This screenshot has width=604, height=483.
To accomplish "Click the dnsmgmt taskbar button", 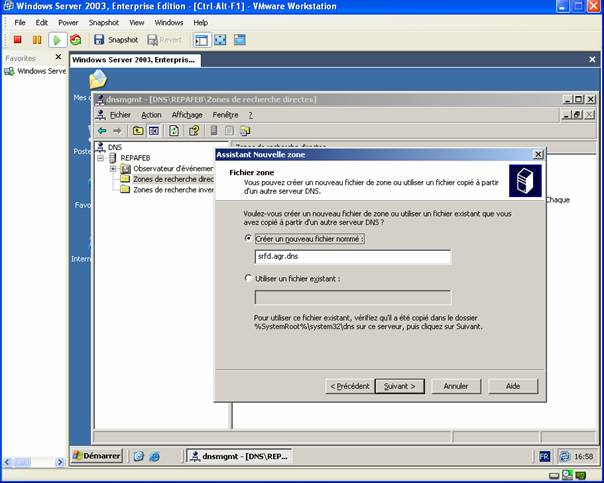I will tap(239, 456).
